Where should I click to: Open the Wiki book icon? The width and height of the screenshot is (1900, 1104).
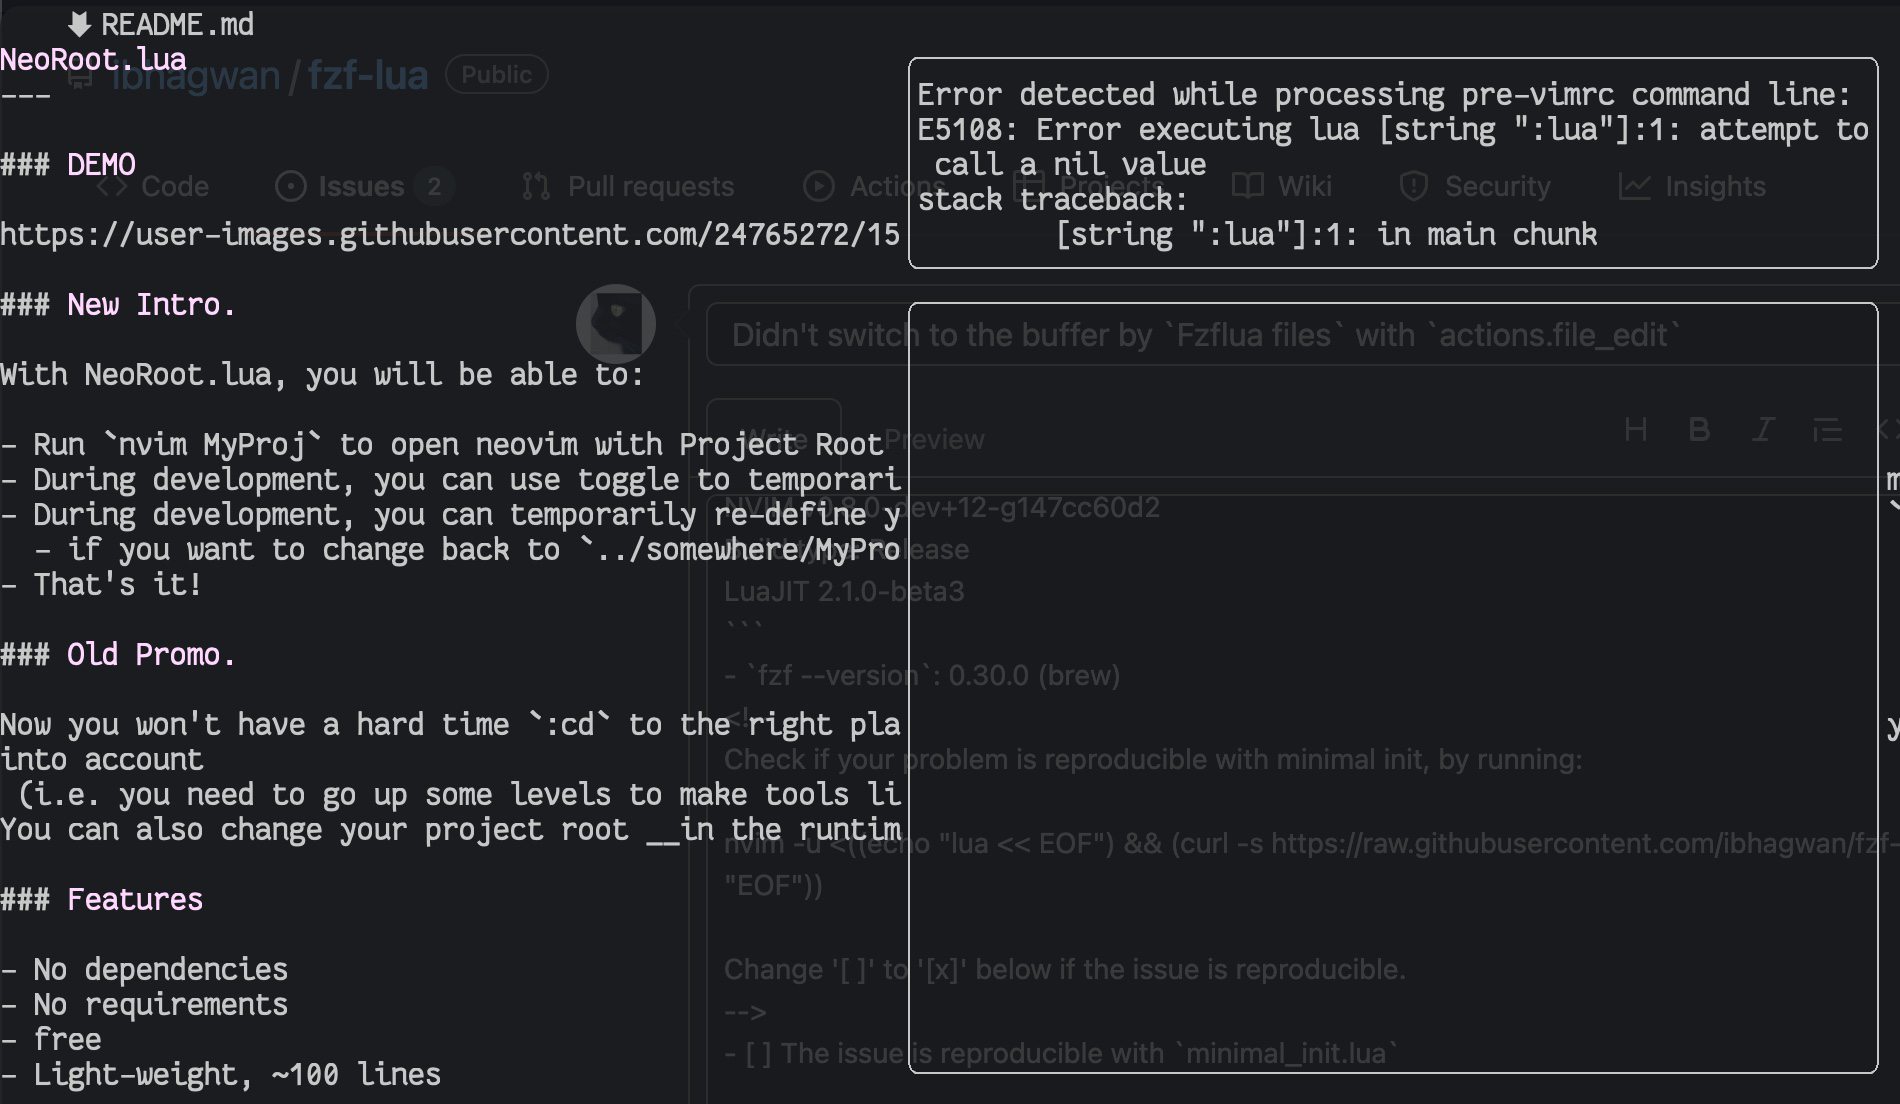(x=1247, y=186)
